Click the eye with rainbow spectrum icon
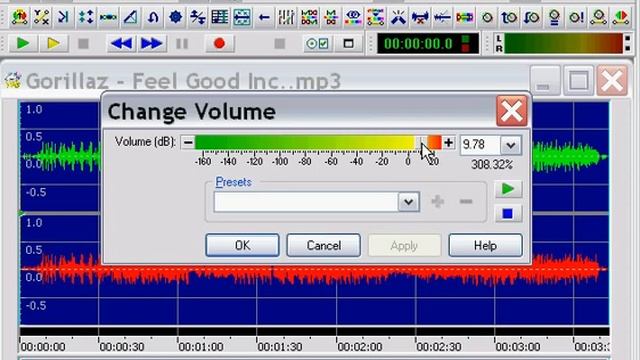Screen dimensions: 640x360 point(353,17)
